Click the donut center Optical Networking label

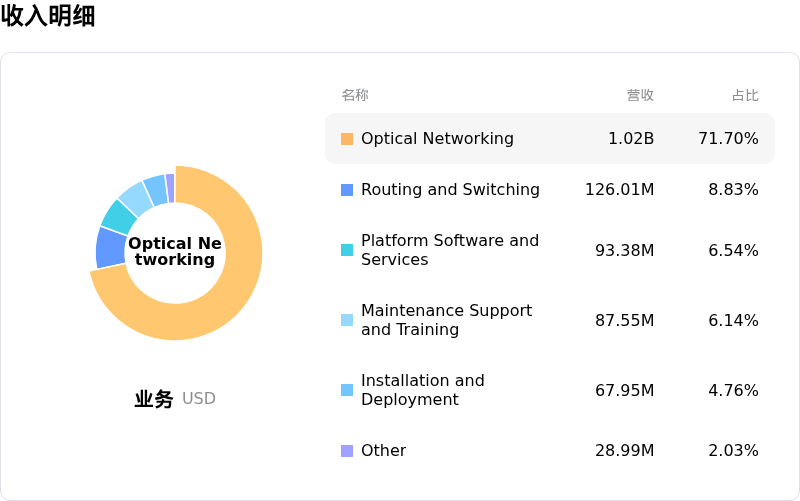click(175, 251)
